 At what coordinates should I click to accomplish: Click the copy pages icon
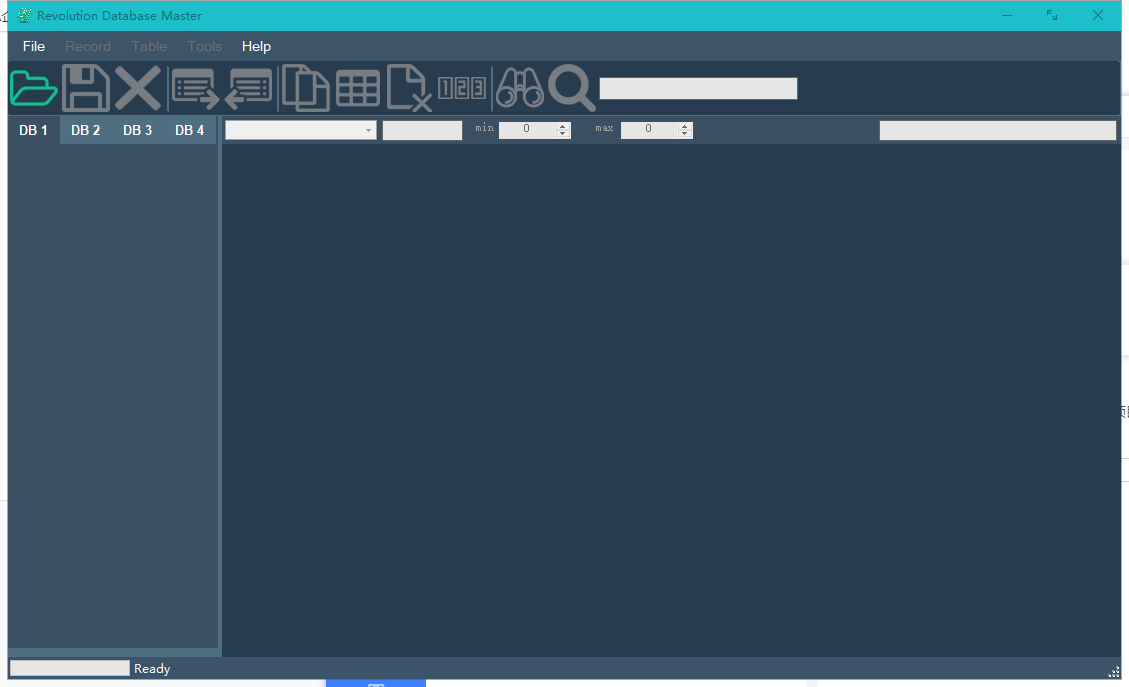point(305,88)
